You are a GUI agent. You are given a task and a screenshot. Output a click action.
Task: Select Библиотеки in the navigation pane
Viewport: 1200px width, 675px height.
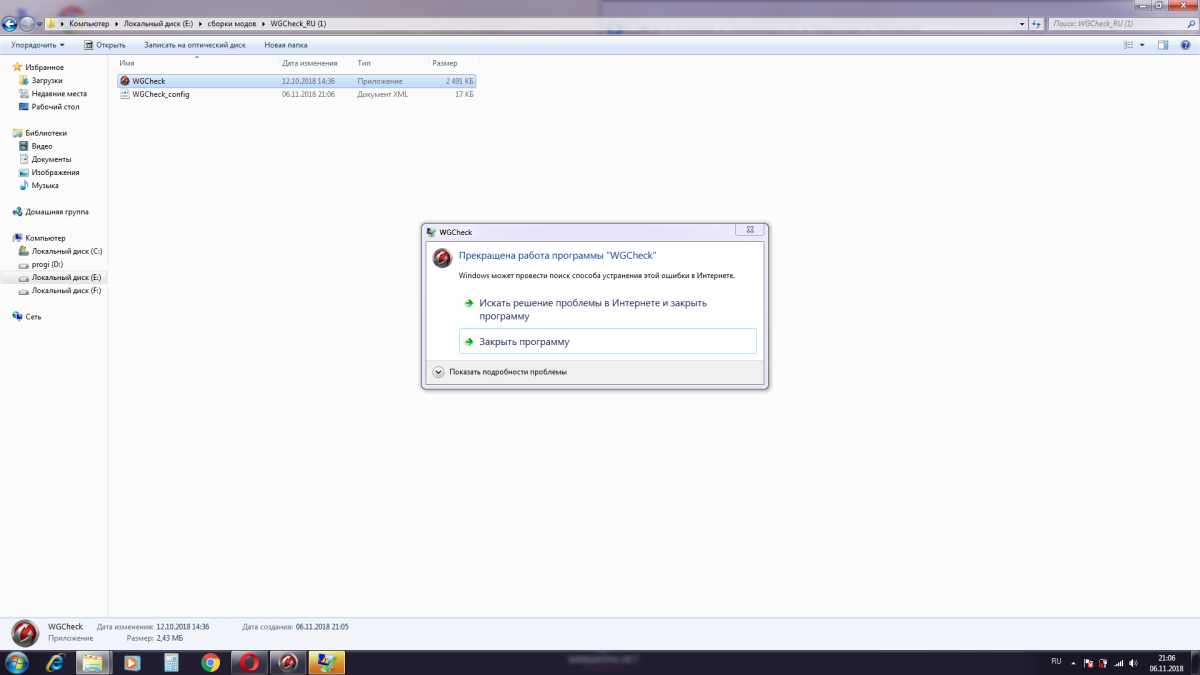point(46,132)
